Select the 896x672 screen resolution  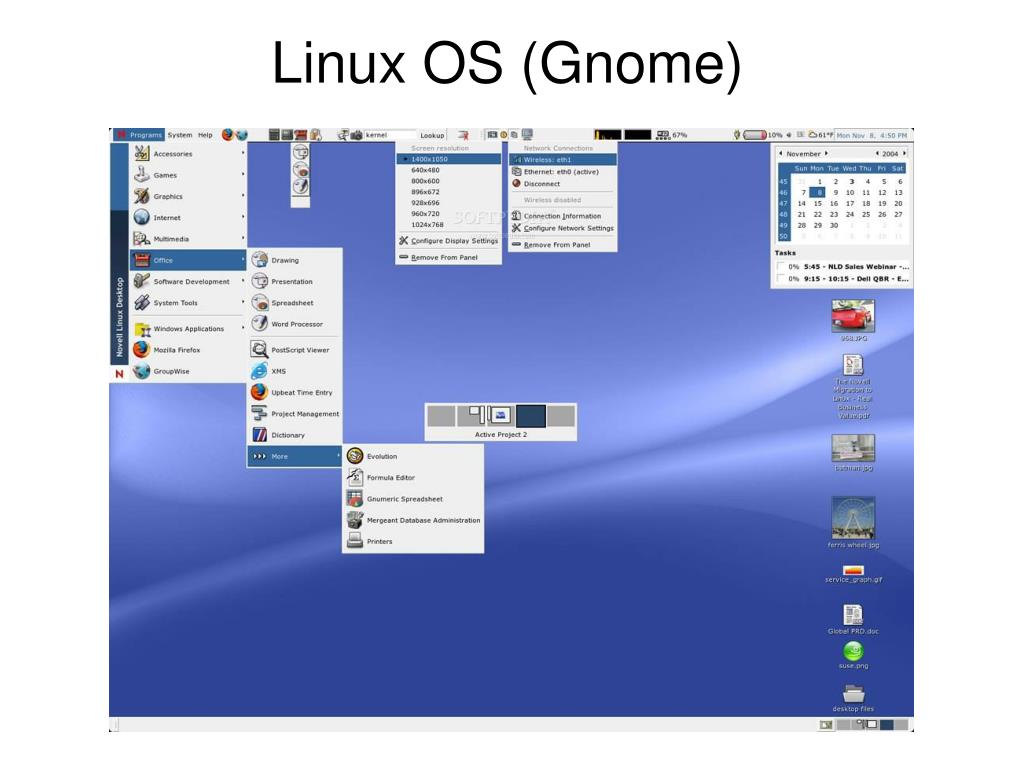pos(449,192)
